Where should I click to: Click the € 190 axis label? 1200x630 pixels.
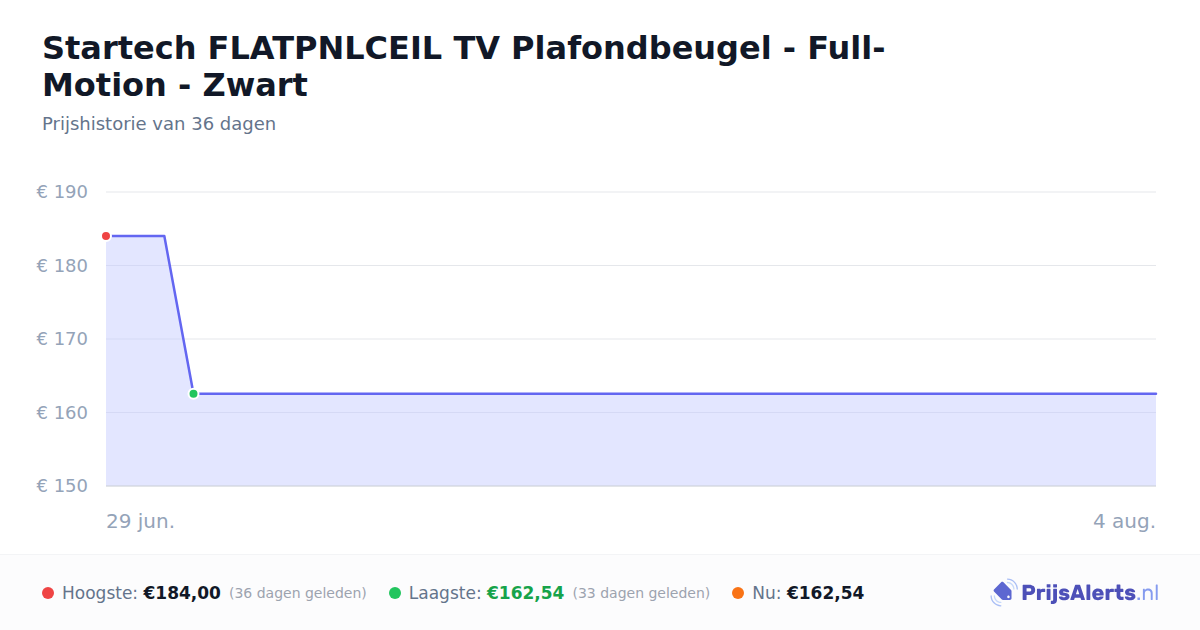62,192
